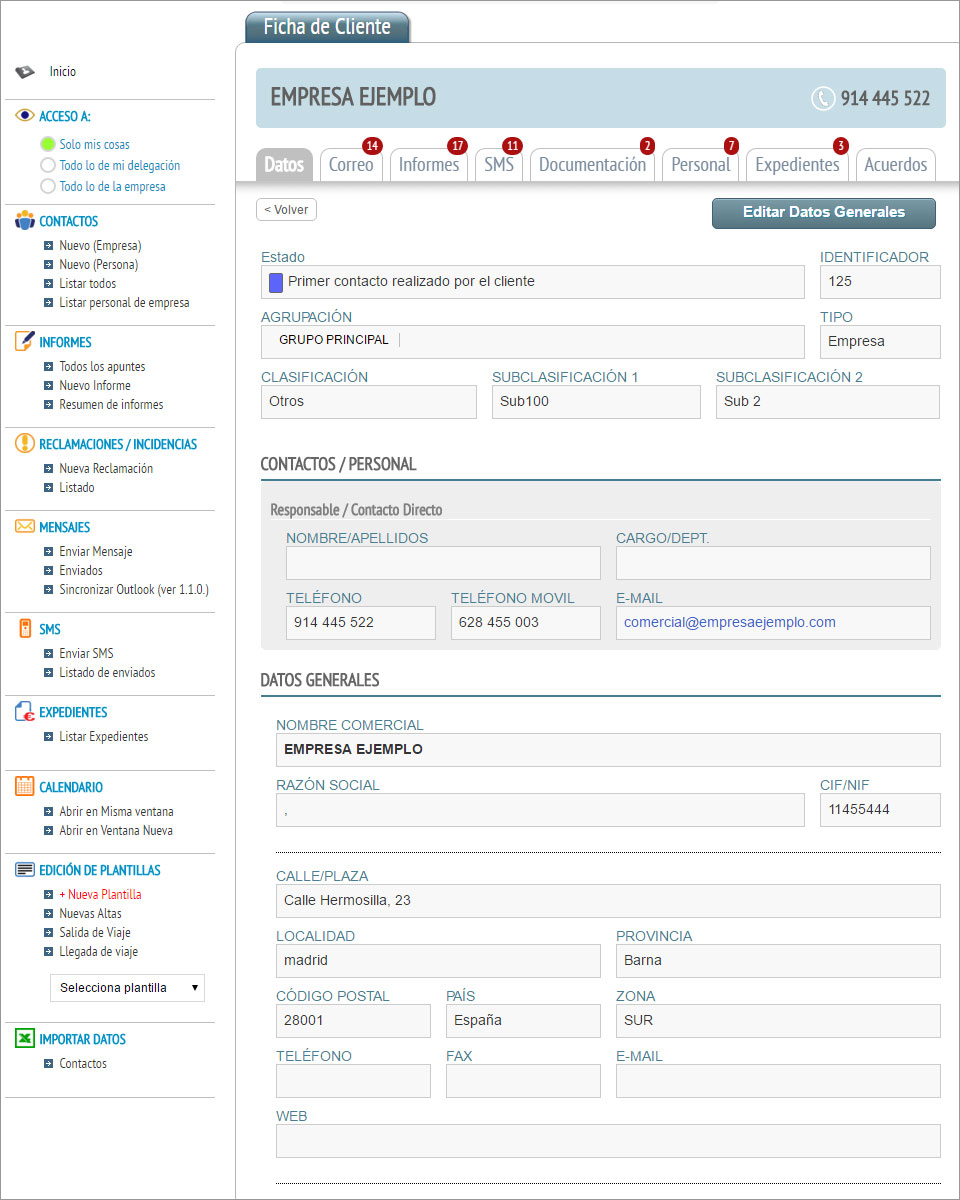Open the Correo tab
The width and height of the screenshot is (960, 1200).
click(x=351, y=165)
